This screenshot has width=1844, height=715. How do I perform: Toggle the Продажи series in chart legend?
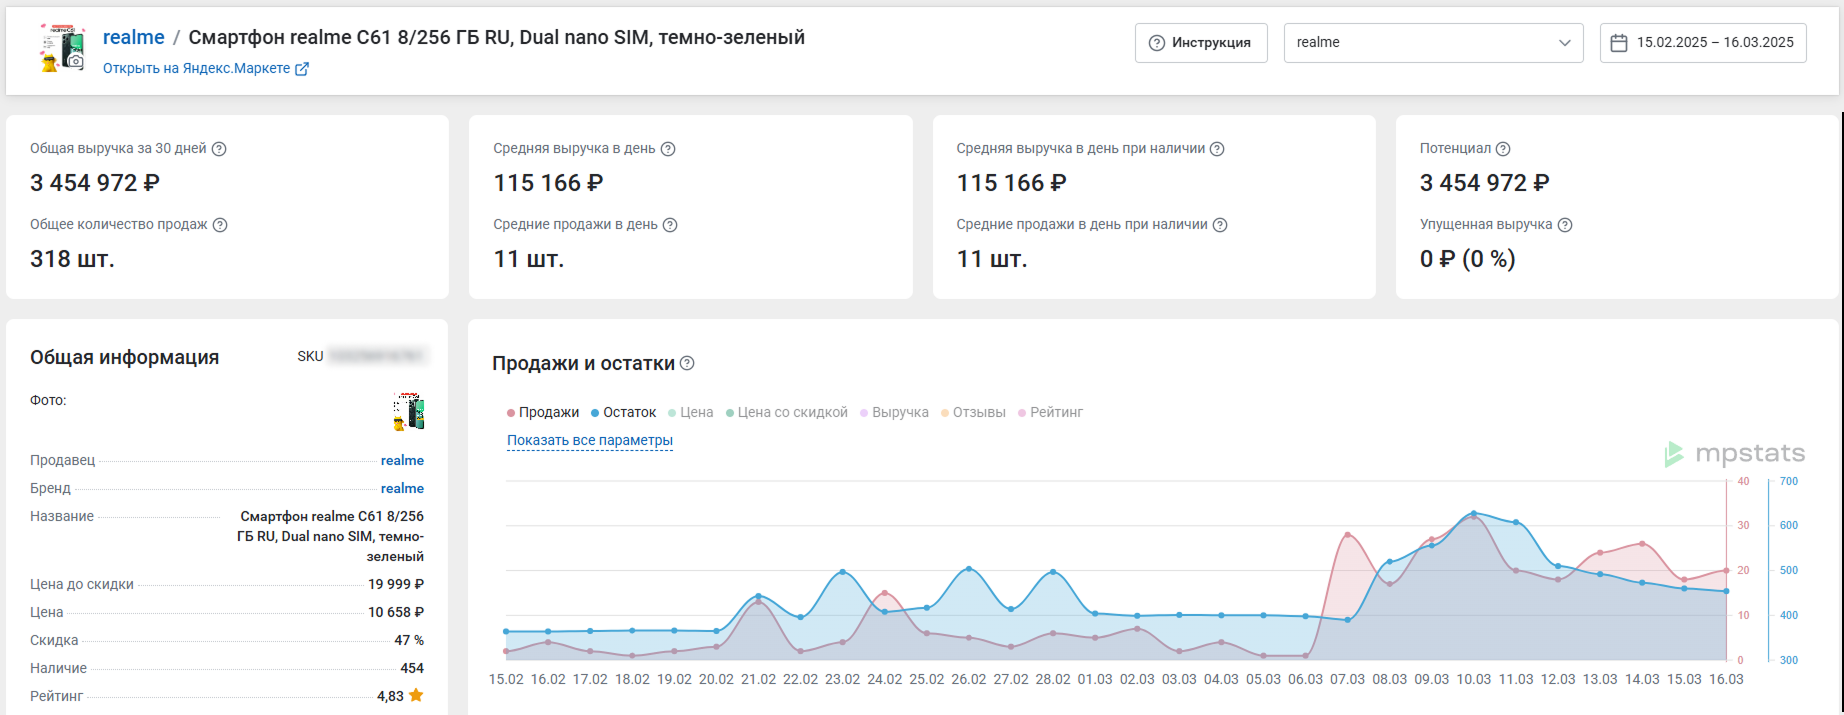[543, 412]
